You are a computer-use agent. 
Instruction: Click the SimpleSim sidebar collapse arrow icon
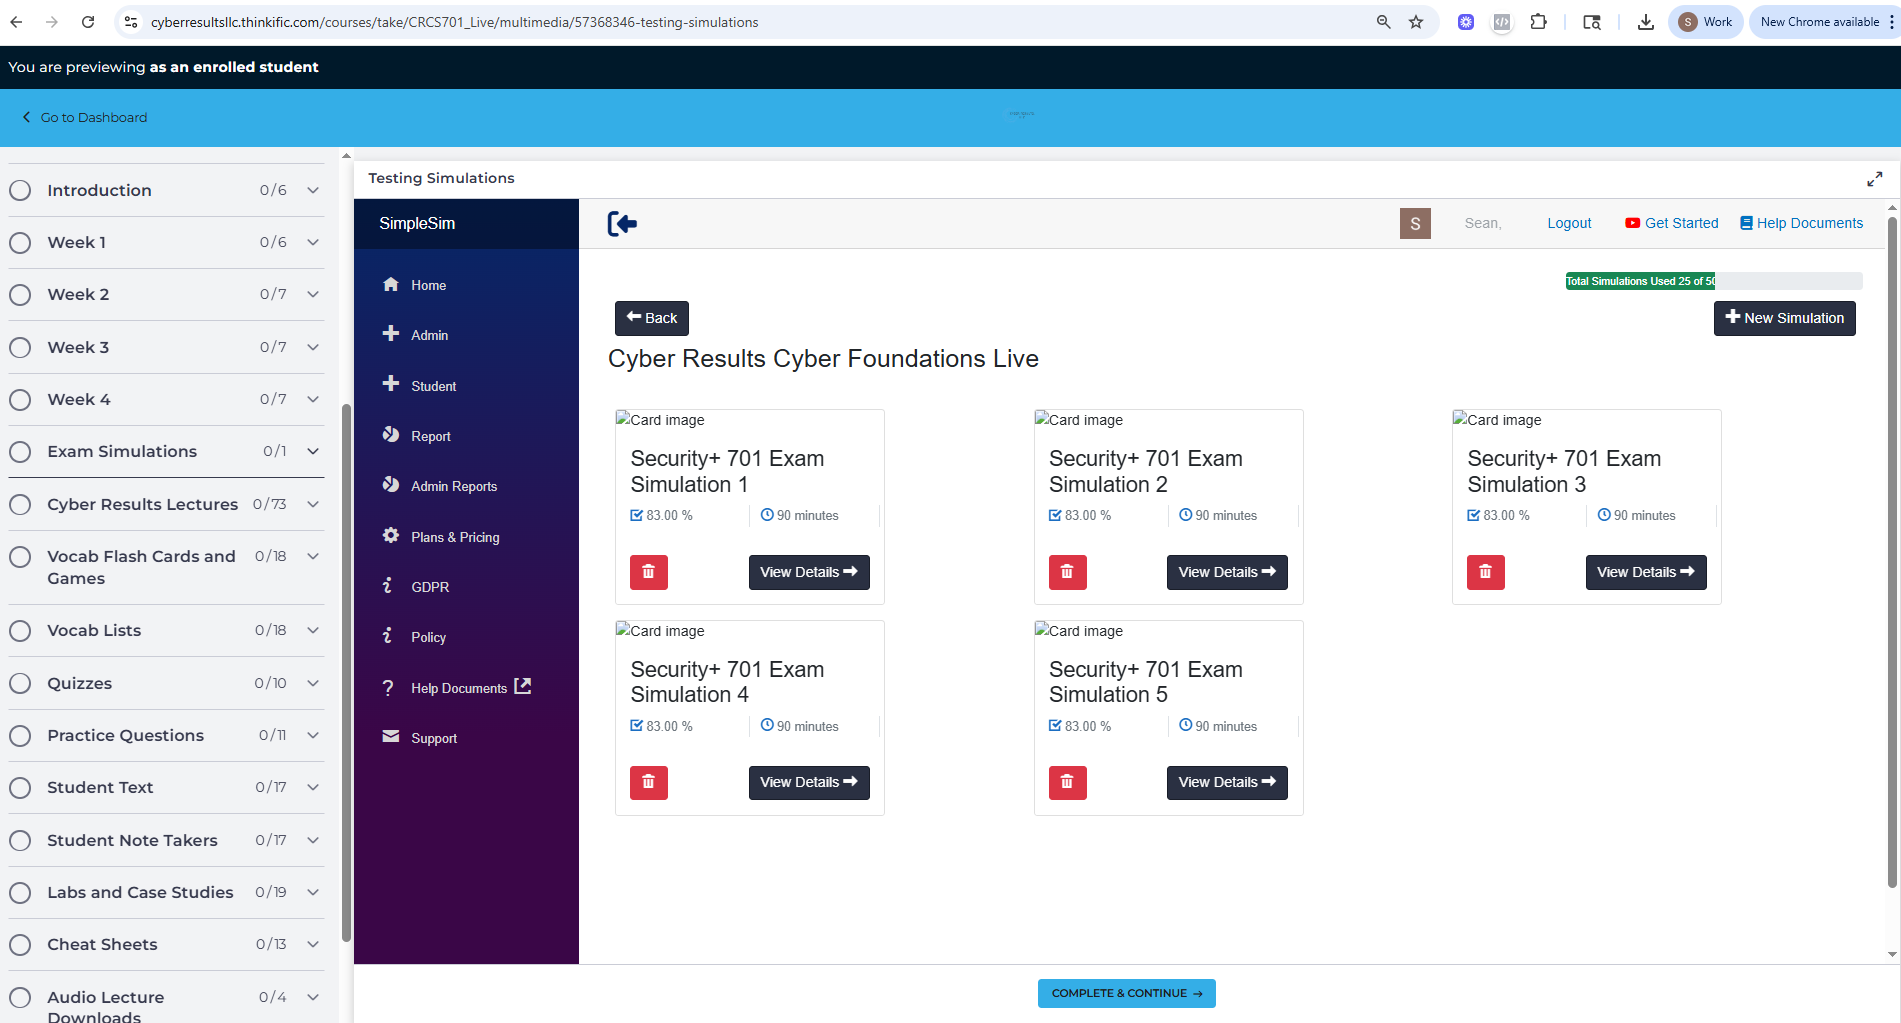622,224
